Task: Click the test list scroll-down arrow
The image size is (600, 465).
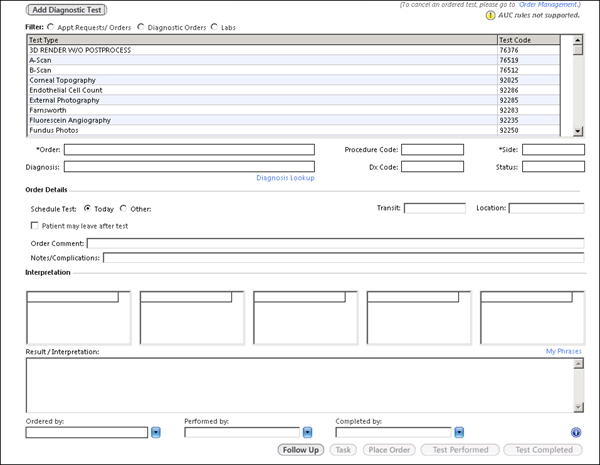Action: click(x=578, y=131)
